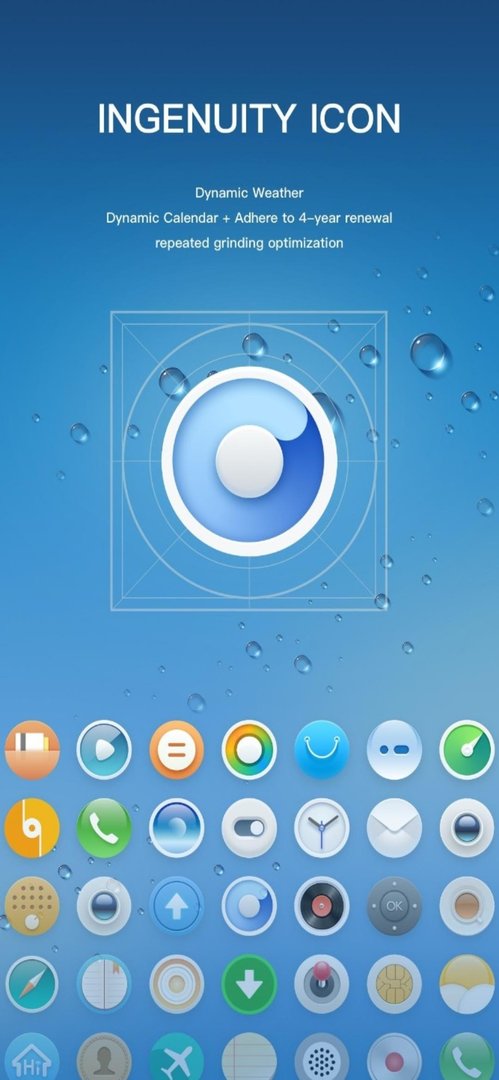Tap the joystick game icon
The width and height of the screenshot is (499, 1080).
pos(322,984)
